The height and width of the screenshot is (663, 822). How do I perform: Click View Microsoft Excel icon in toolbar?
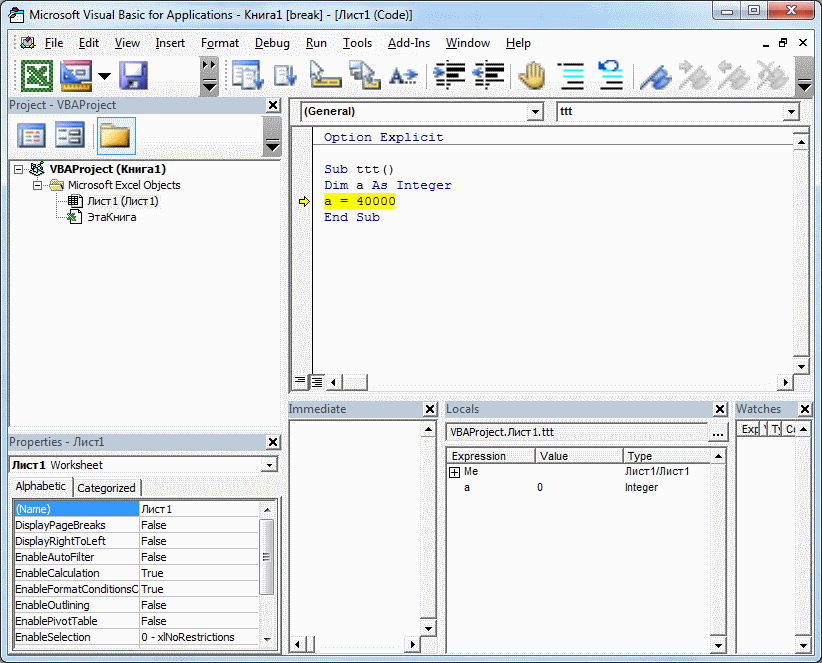[37, 75]
